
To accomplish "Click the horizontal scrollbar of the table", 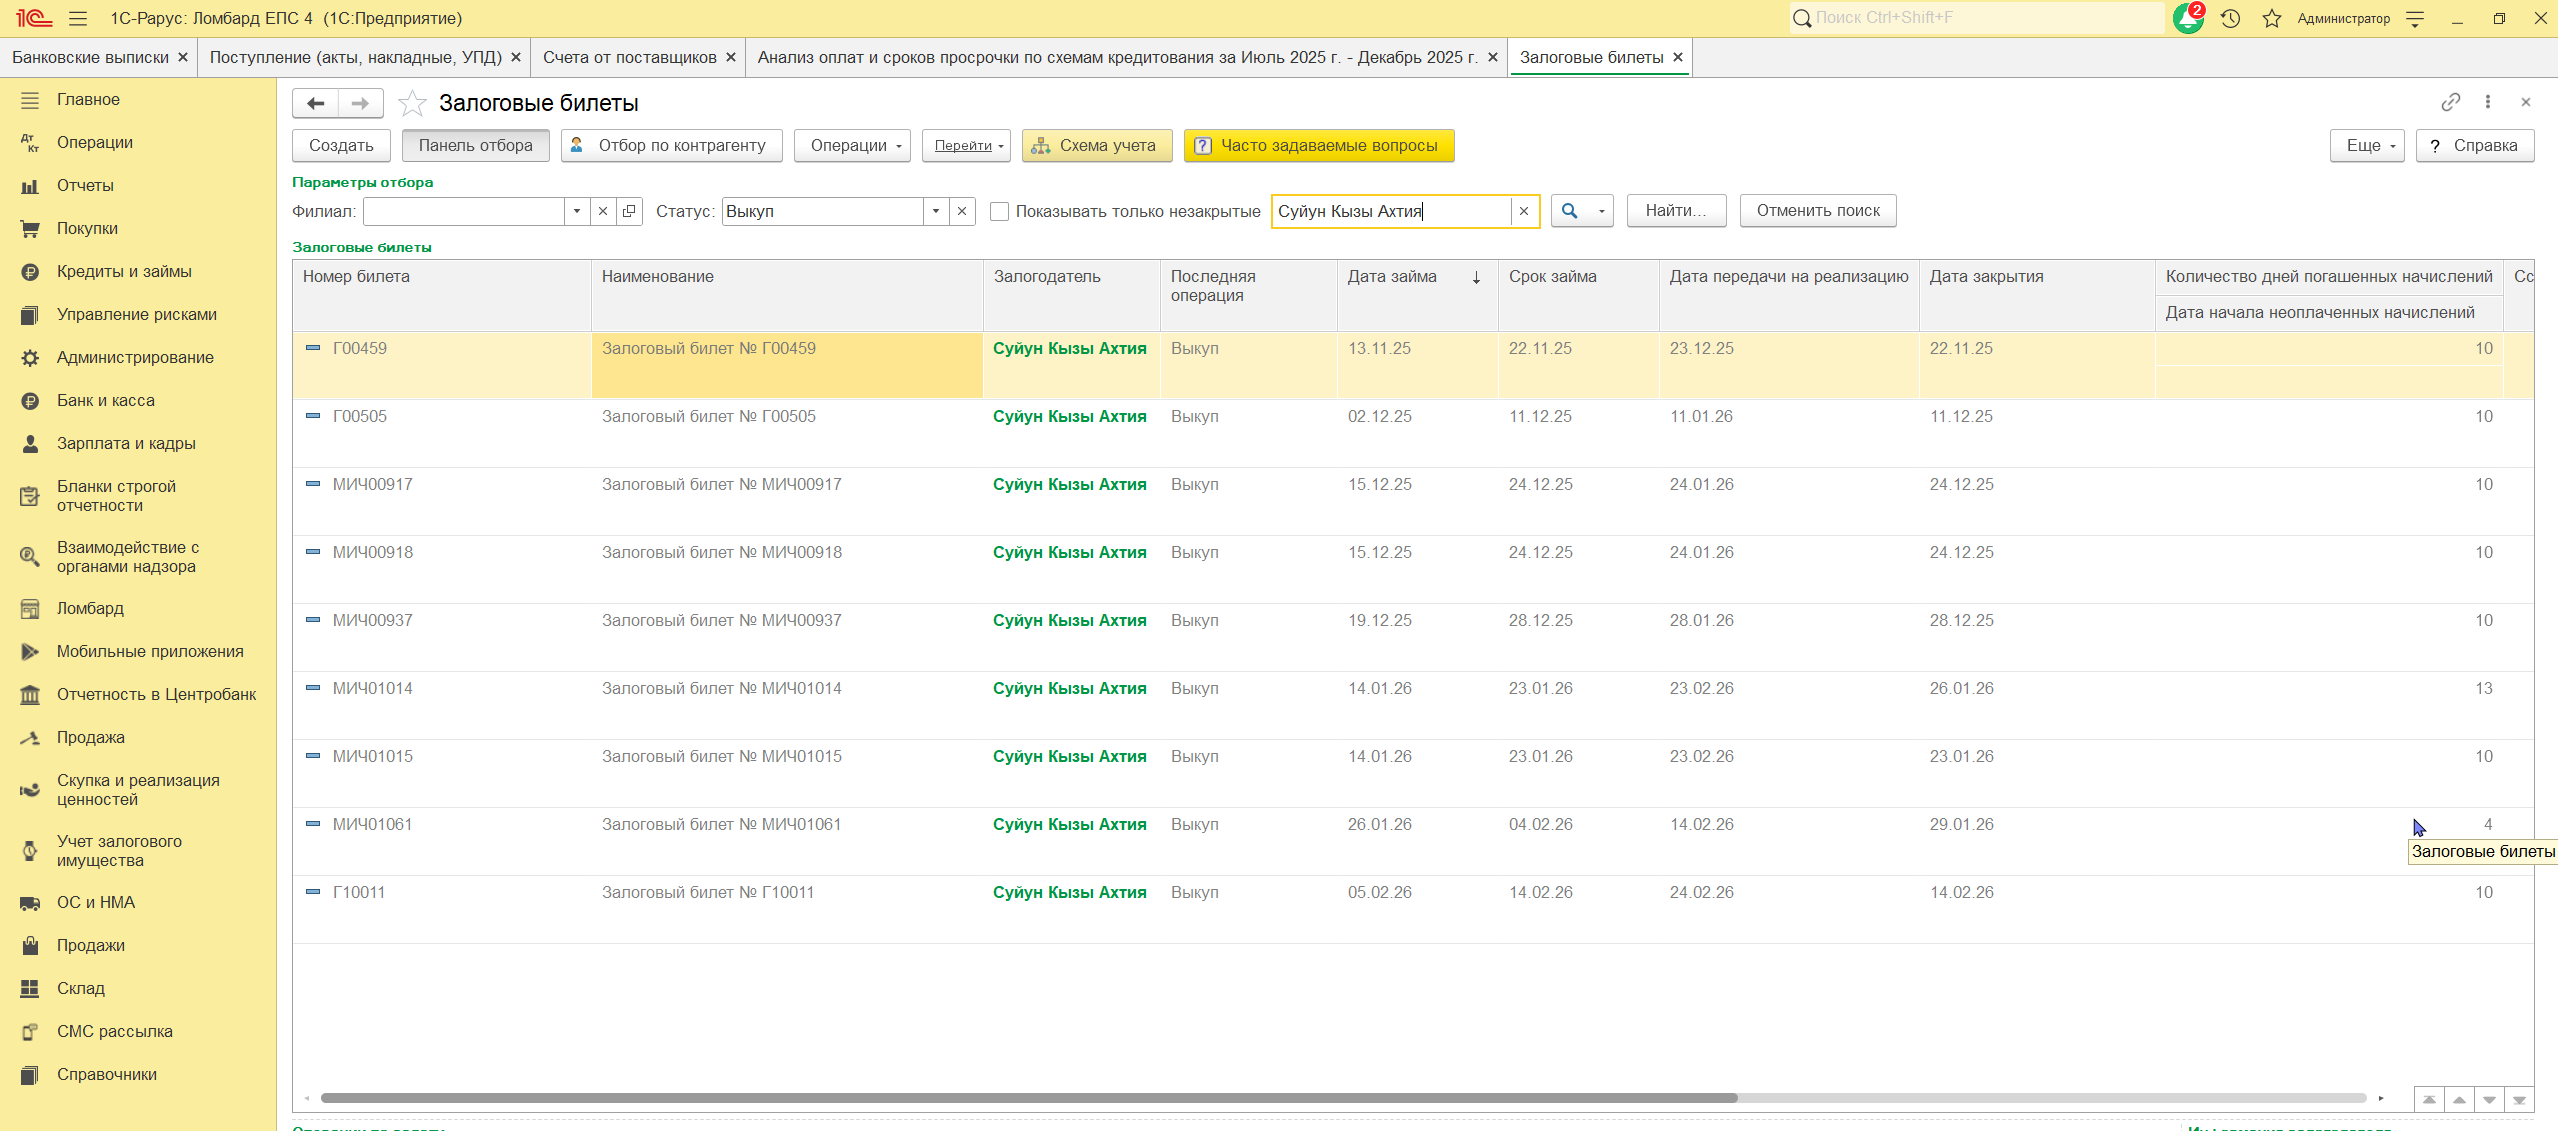I will coord(1028,1098).
